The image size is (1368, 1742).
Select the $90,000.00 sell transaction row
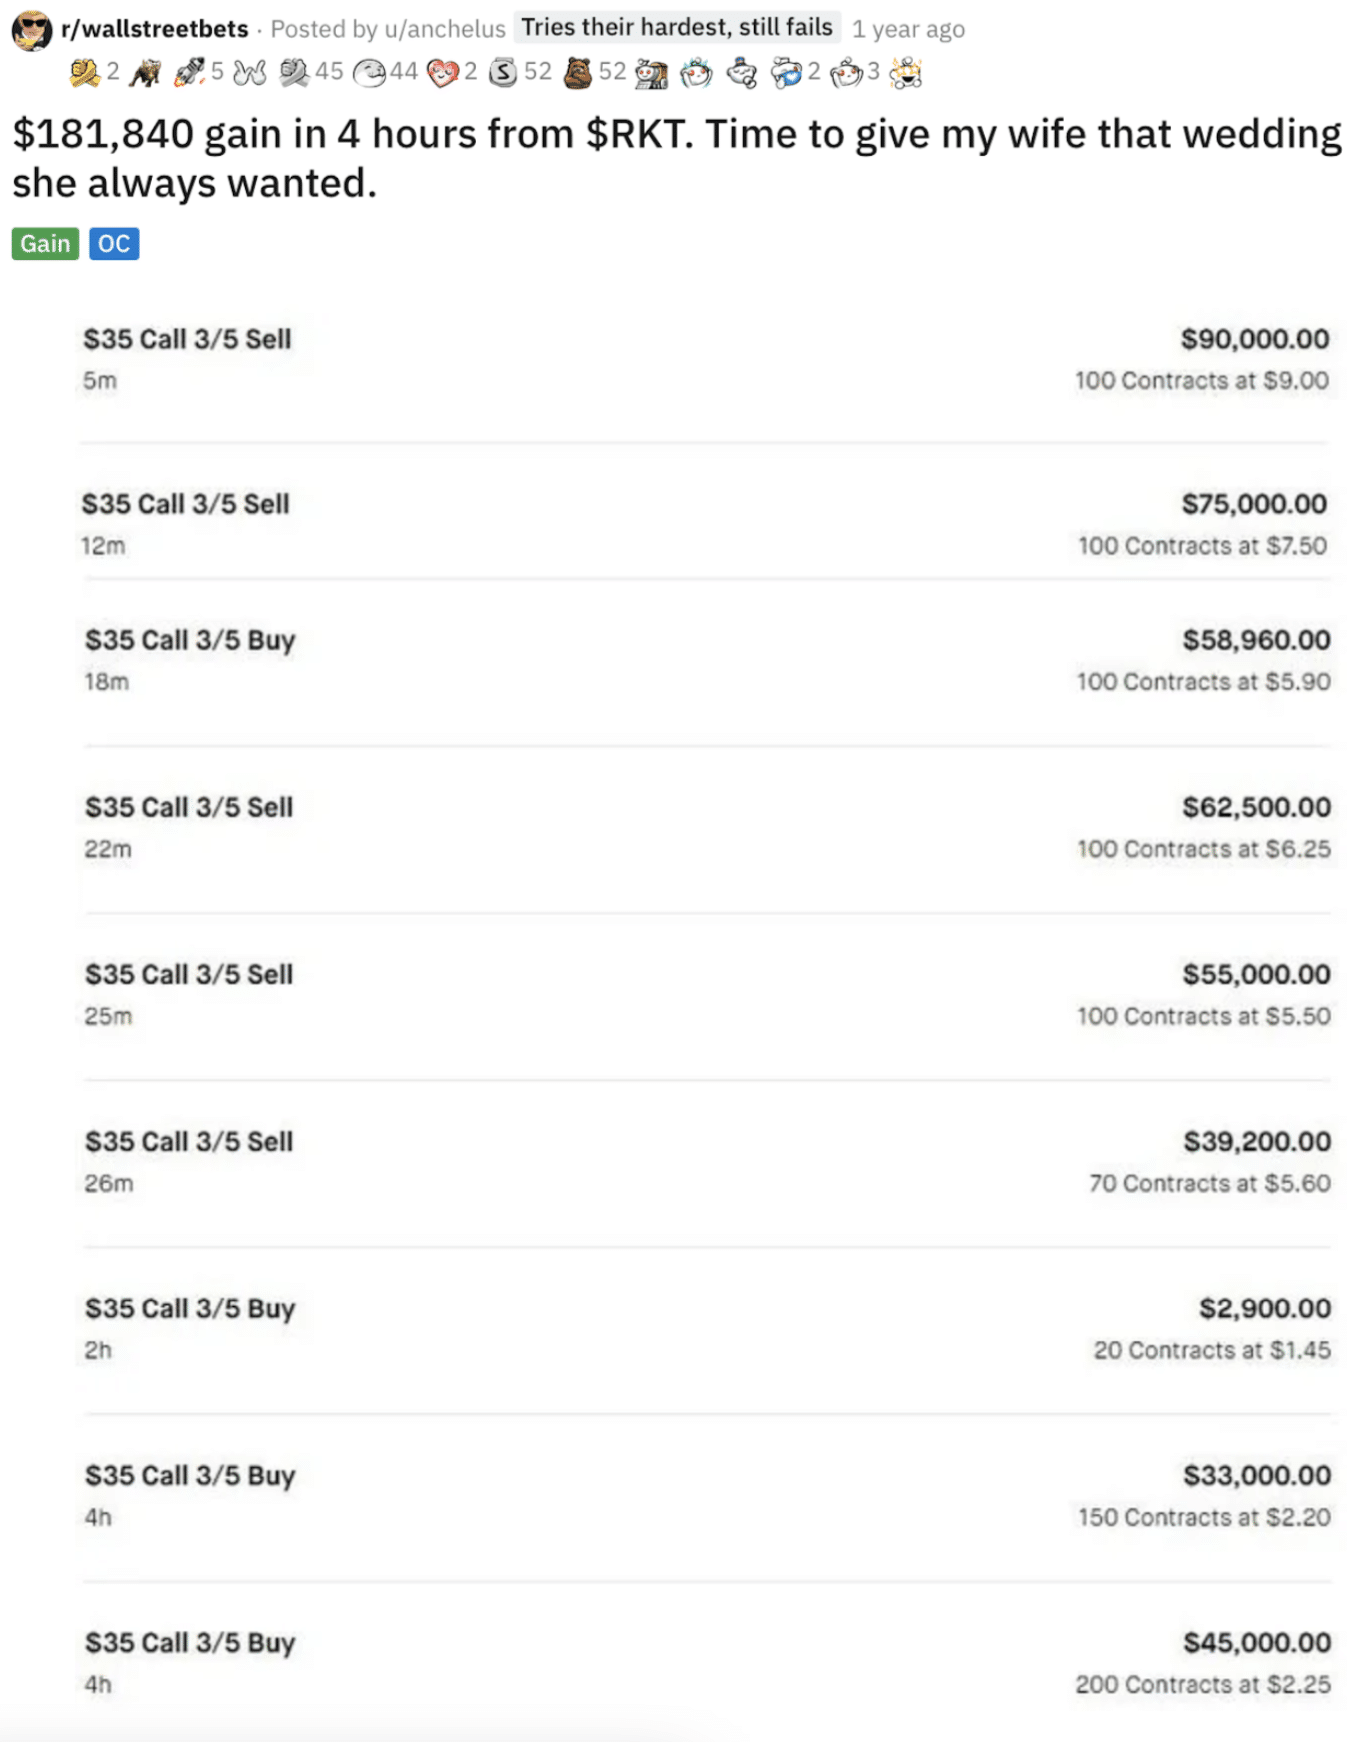[x=705, y=359]
